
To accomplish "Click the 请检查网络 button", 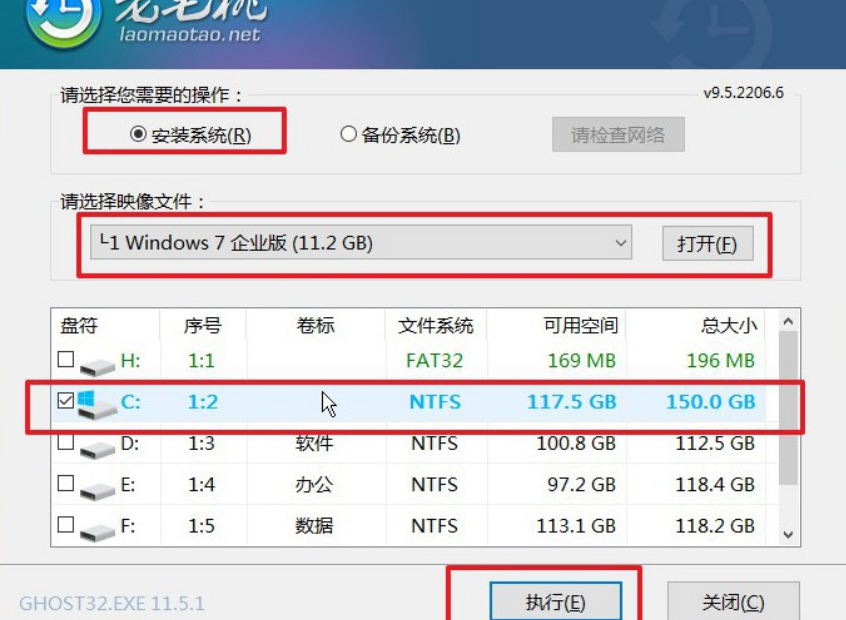I will coord(618,134).
